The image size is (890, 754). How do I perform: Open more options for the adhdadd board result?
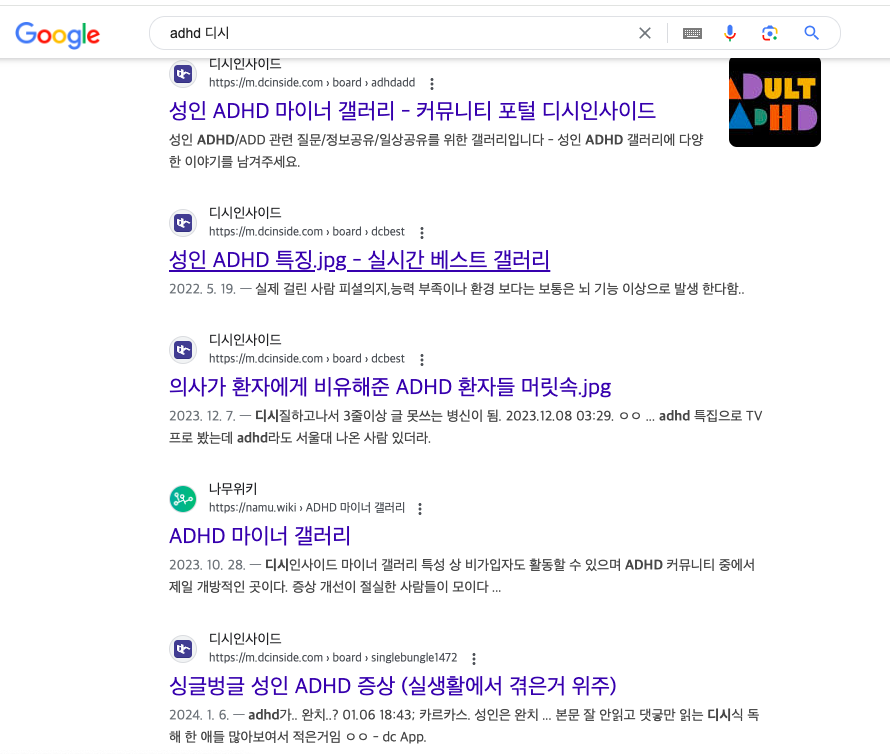pos(432,83)
